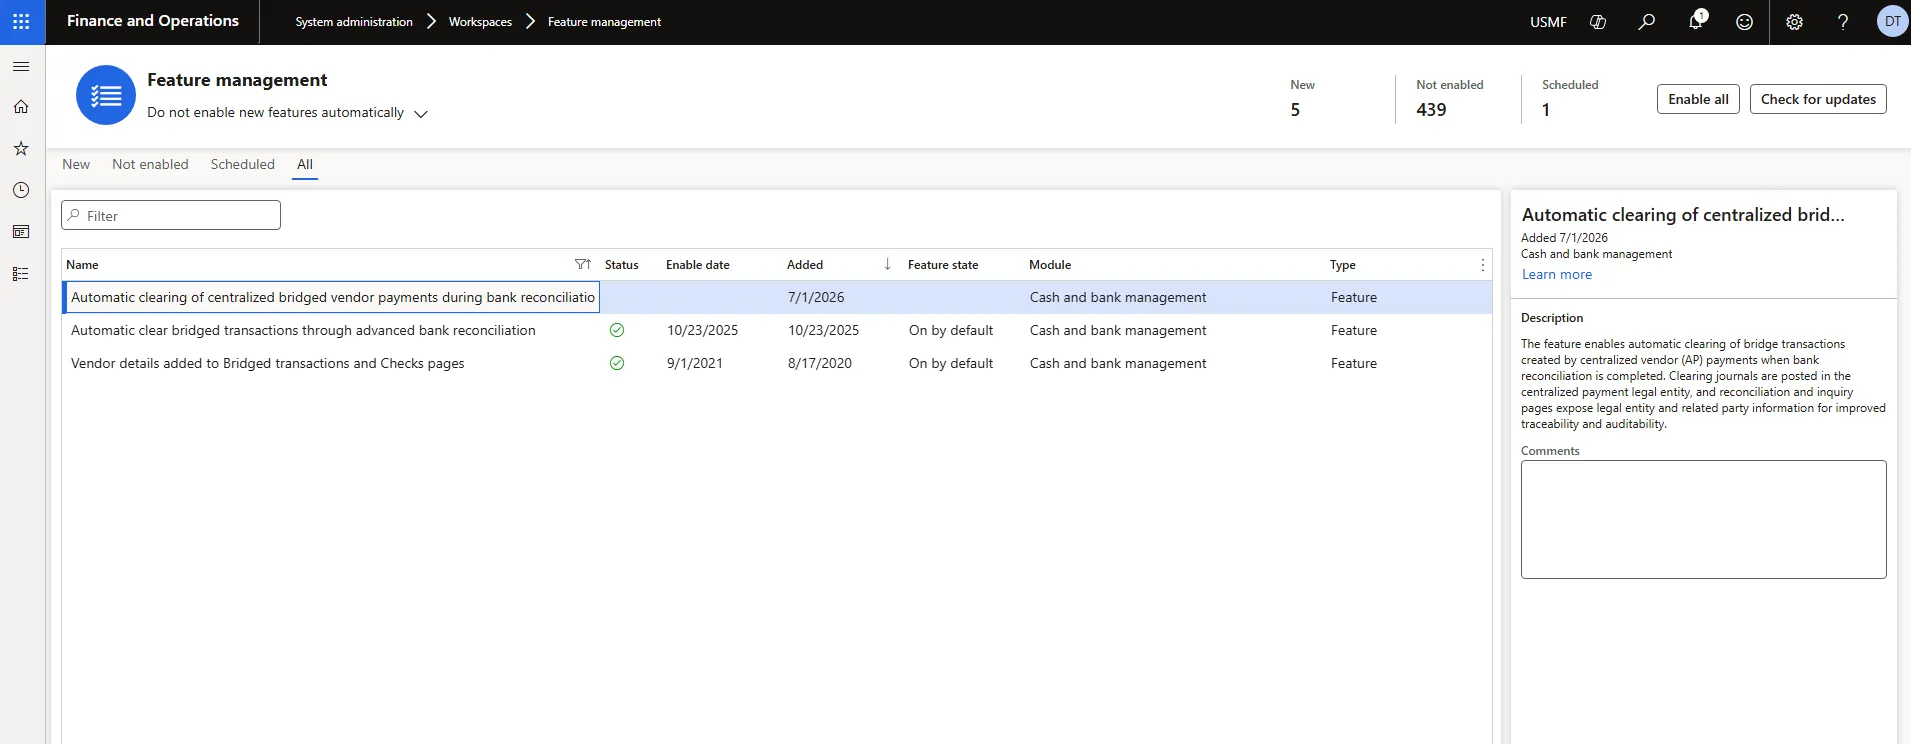Click Workspaces breadcrumb
Screen dimensions: 1911x744
(480, 22)
